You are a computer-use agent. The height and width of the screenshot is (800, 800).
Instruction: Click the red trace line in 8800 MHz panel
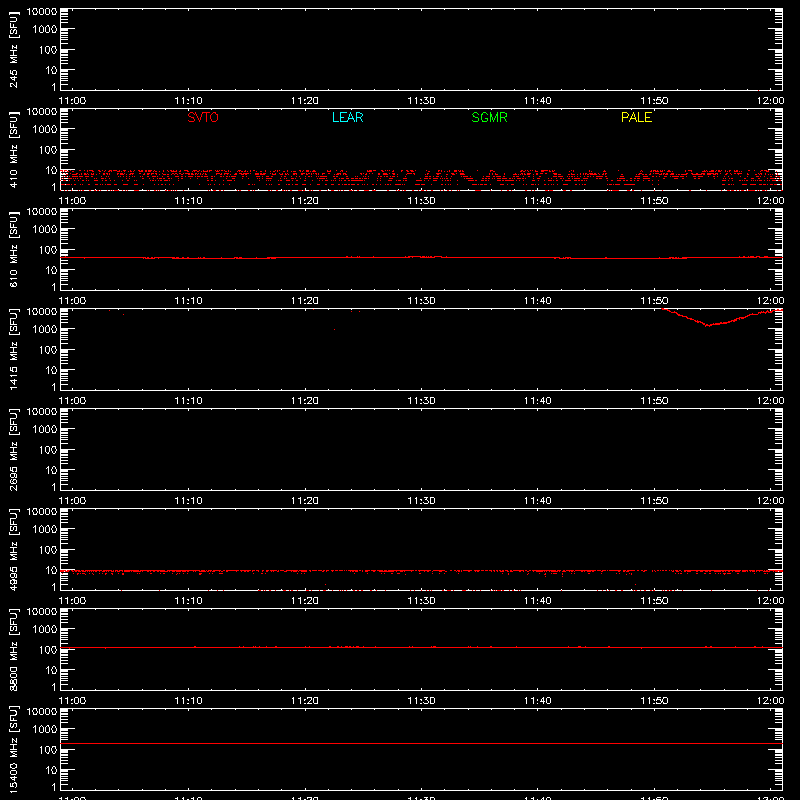point(421,647)
